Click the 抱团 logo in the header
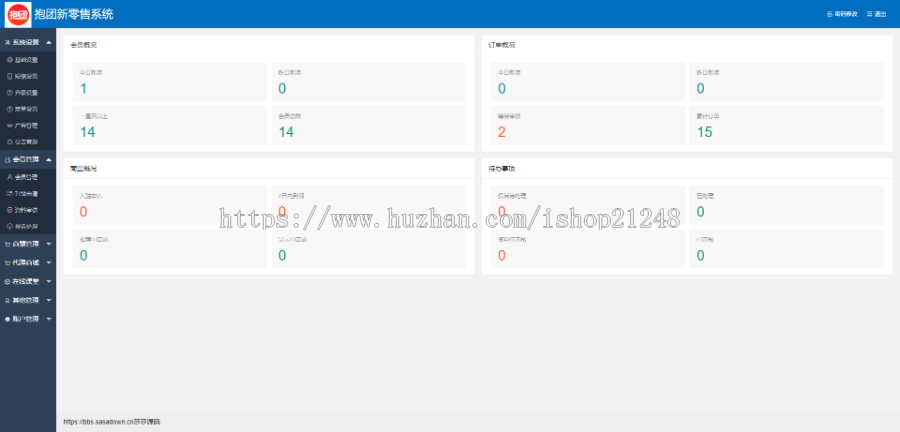Image resolution: width=900 pixels, height=432 pixels. click(x=17, y=14)
